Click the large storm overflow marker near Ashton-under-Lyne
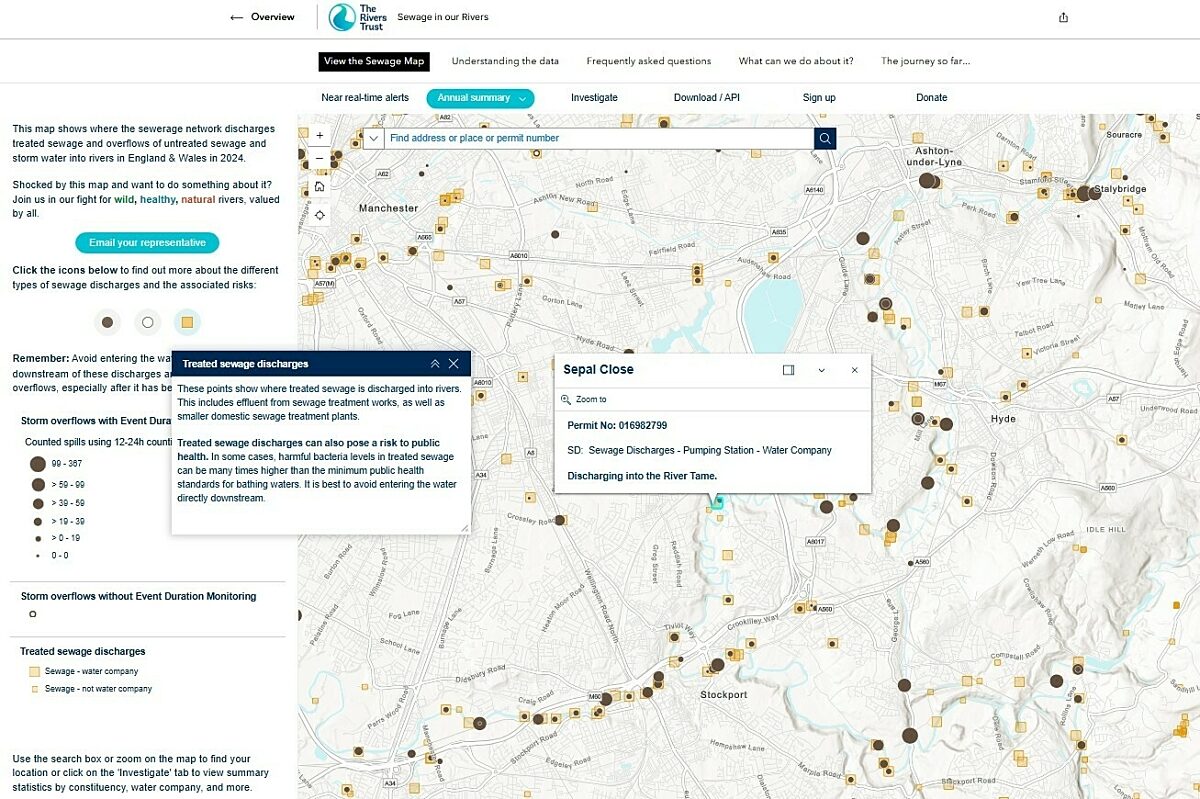Screen dimensions: 1200x799 [x=927, y=180]
